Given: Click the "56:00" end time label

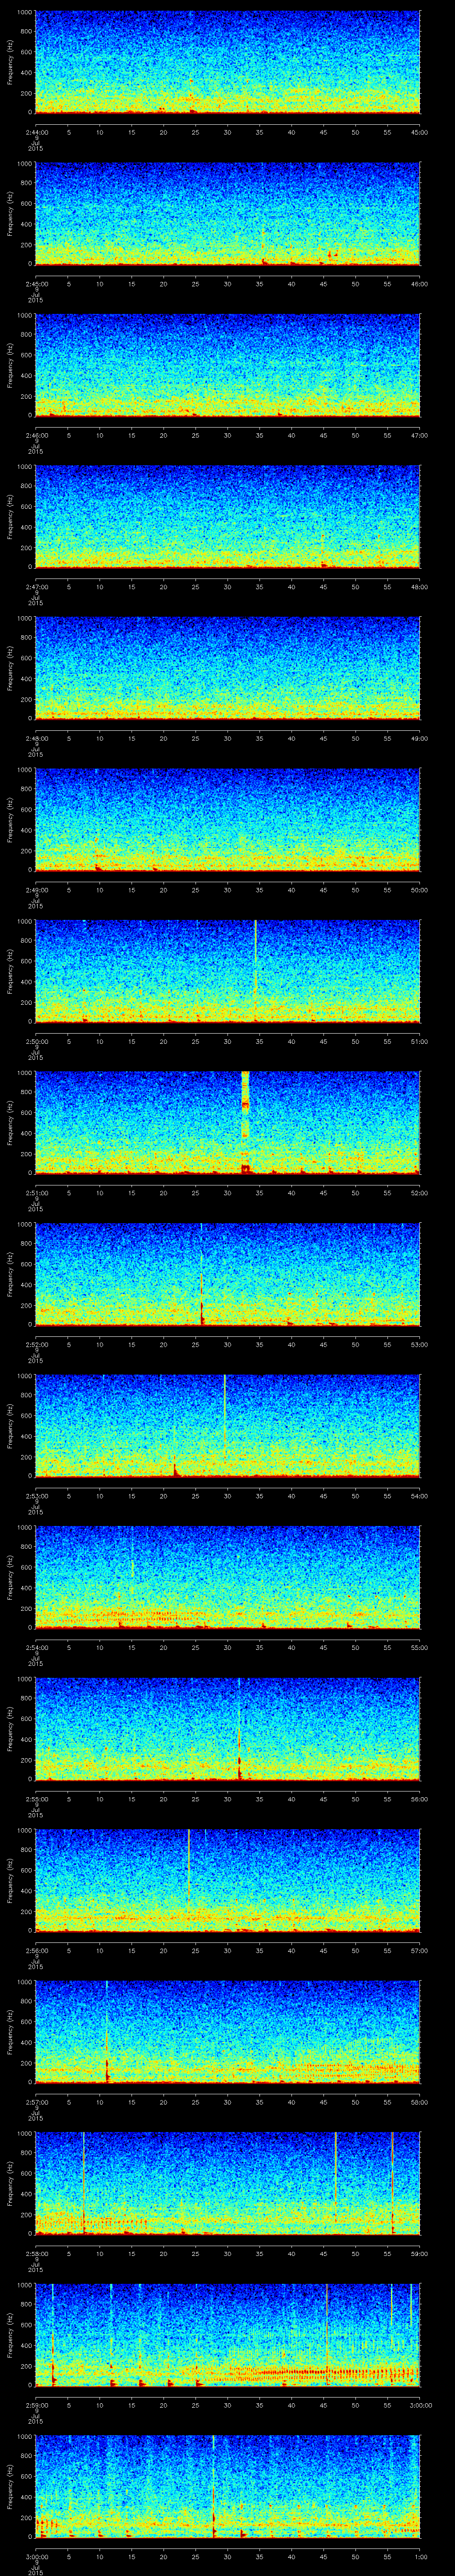Looking at the screenshot, I should tap(420, 1799).
